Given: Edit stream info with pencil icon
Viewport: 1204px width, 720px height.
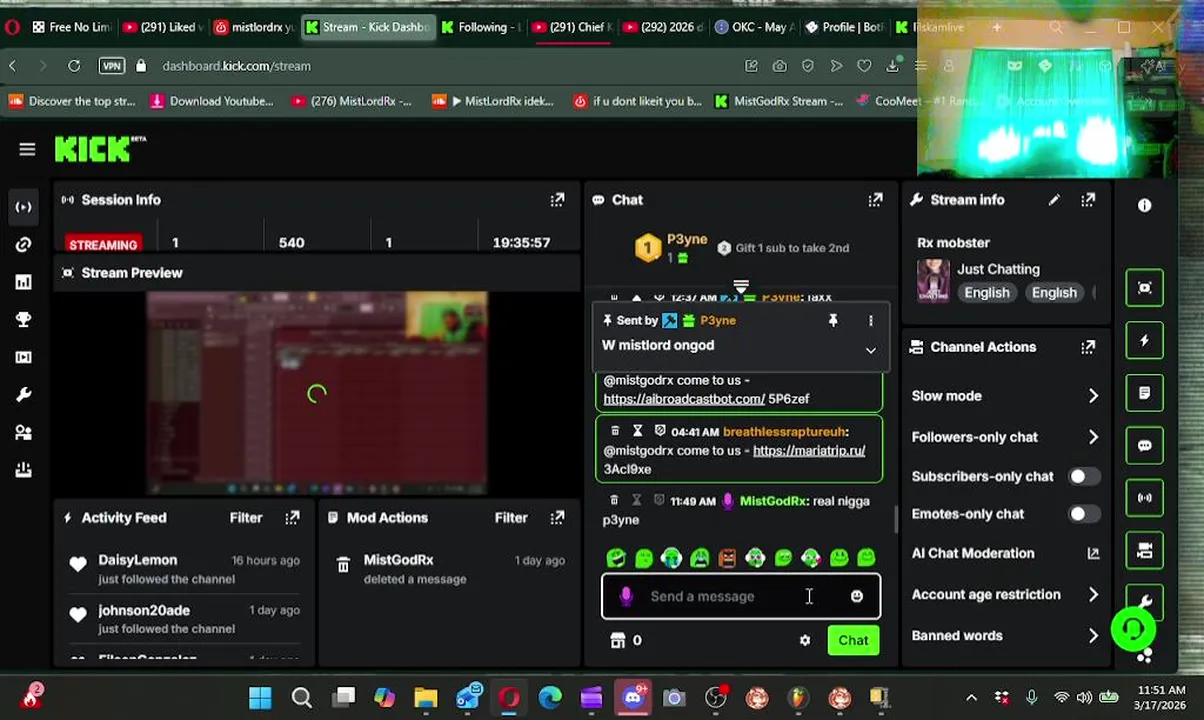Looking at the screenshot, I should (1054, 200).
